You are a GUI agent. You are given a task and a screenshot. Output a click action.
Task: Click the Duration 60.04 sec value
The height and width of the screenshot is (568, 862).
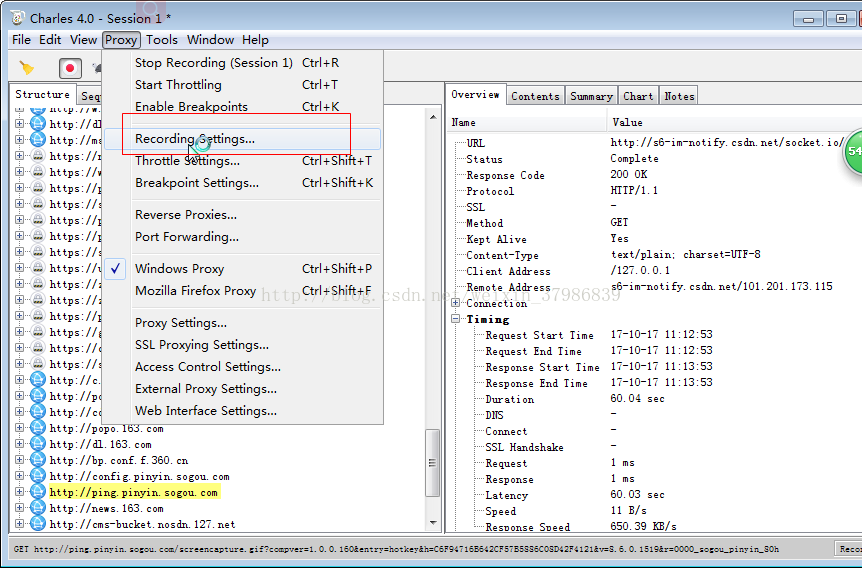(637, 398)
